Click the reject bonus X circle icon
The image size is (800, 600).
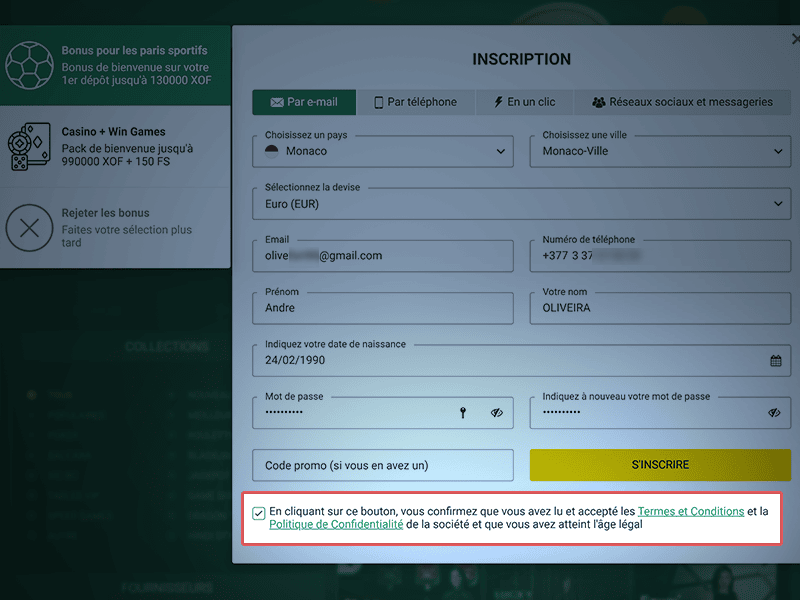pyautogui.click(x=29, y=228)
